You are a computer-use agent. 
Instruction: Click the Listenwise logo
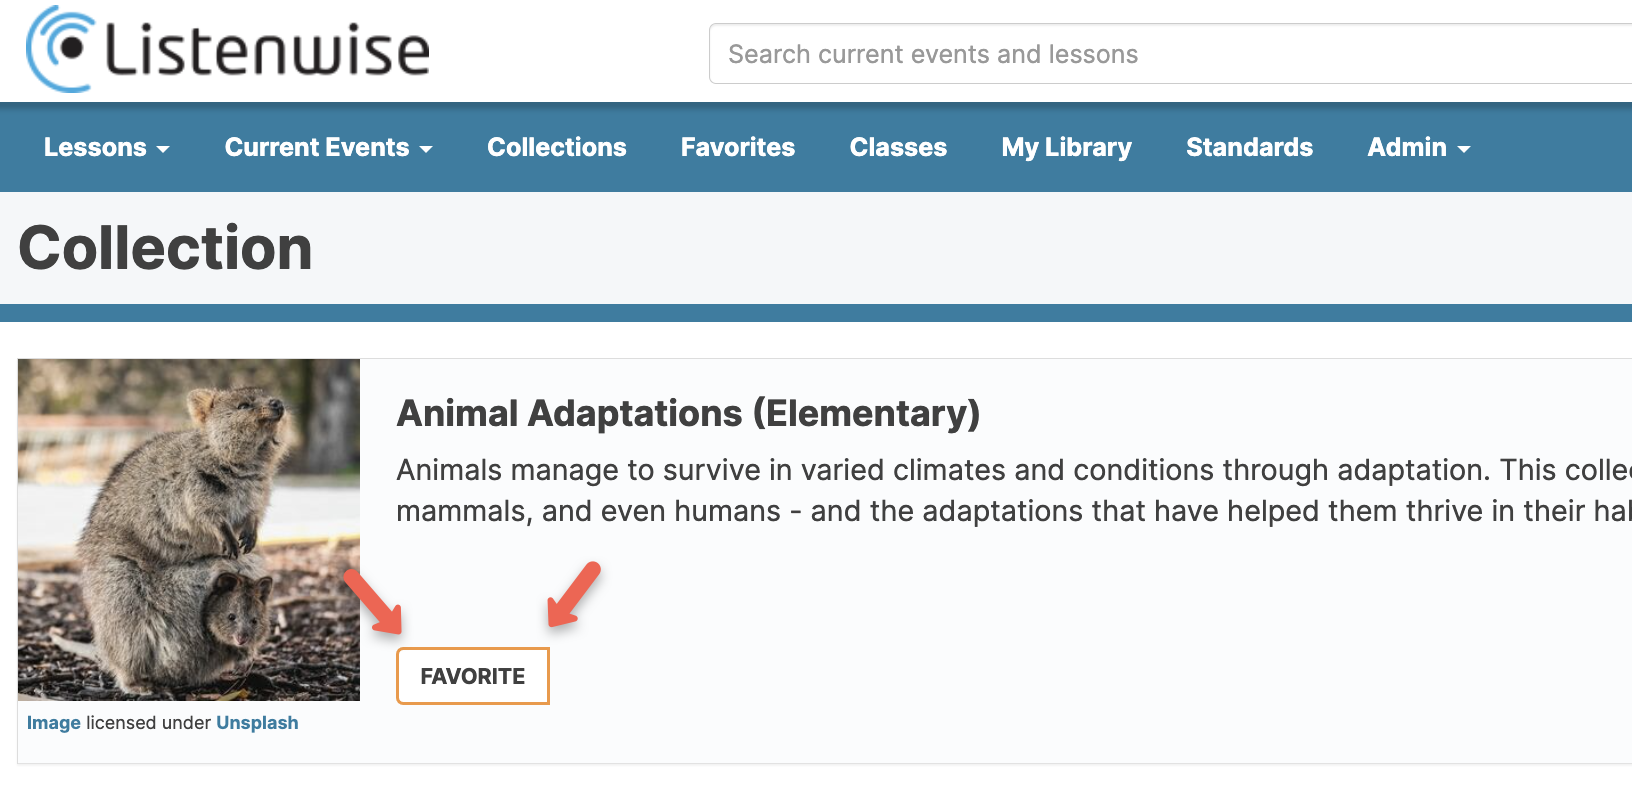[x=228, y=49]
